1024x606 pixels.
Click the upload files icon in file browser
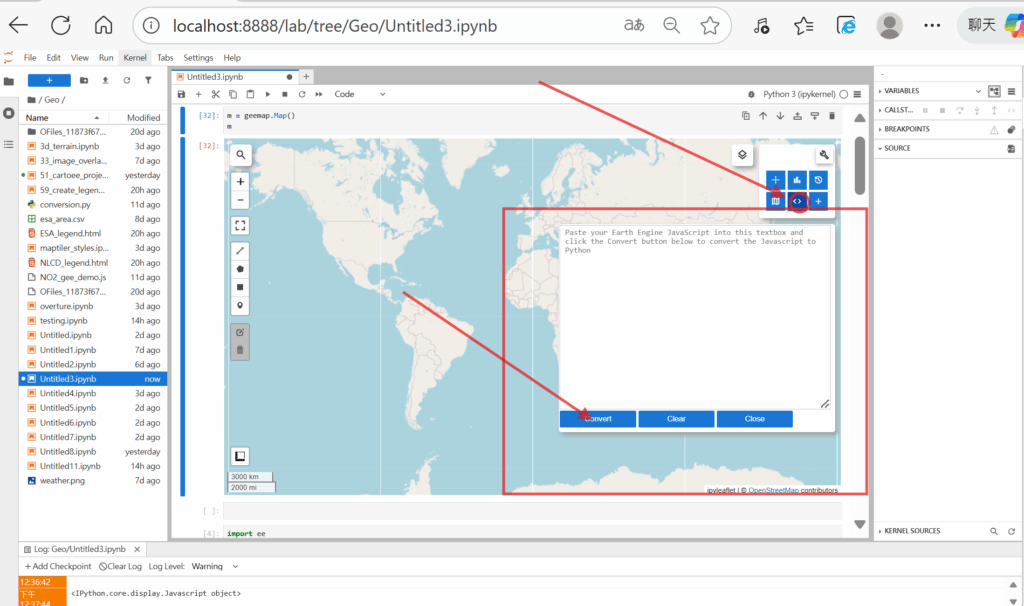coord(105,80)
